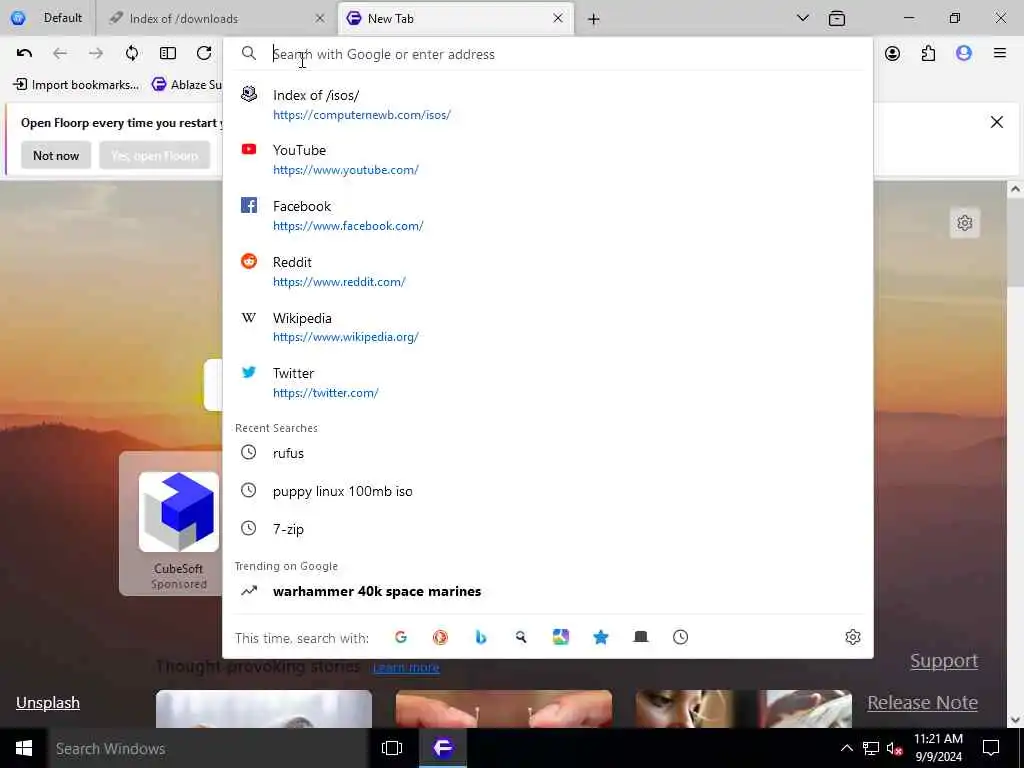Expand the list all tabs chevron

pos(803,18)
